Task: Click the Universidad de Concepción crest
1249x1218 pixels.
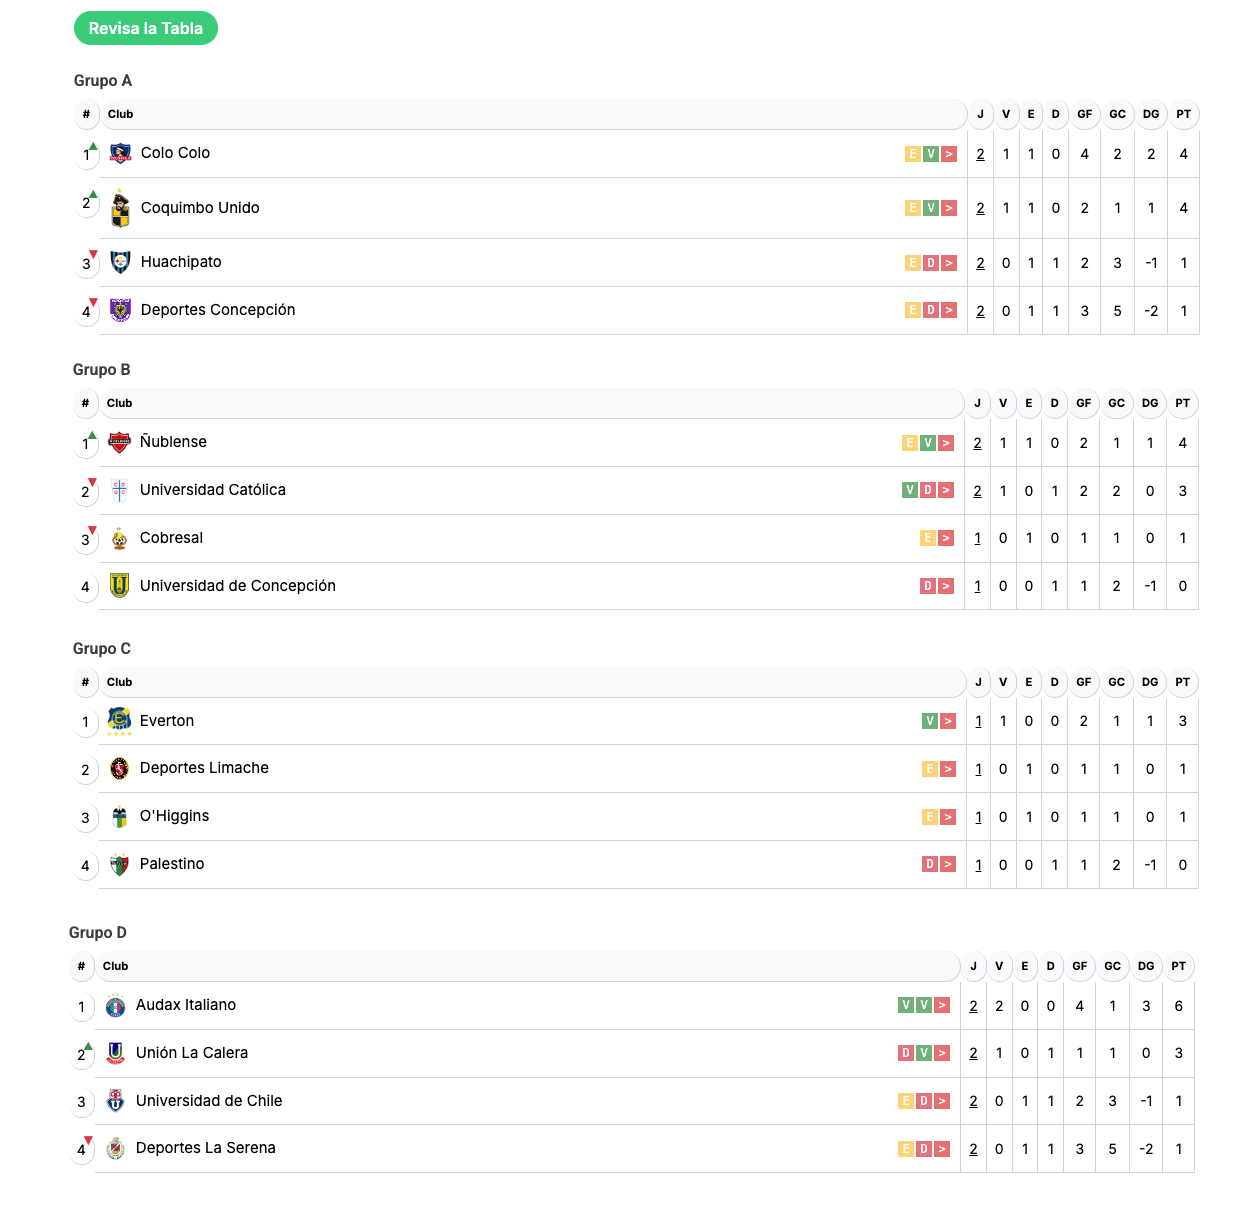Action: (119, 586)
